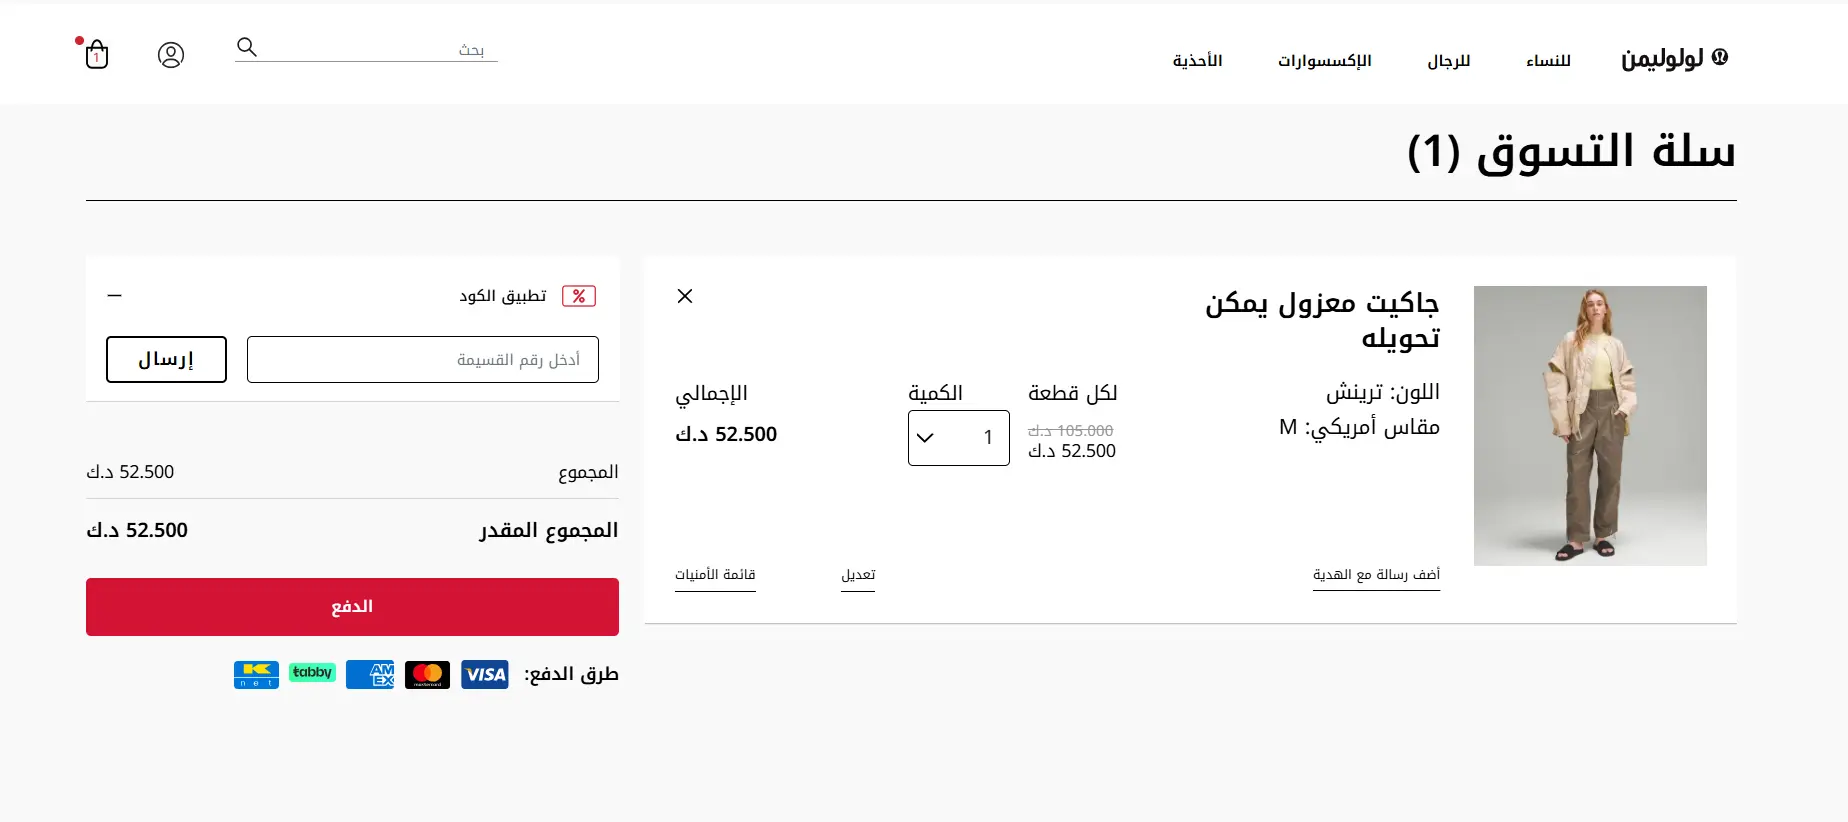
Task: Focus the coupon code input field
Action: coord(422,360)
